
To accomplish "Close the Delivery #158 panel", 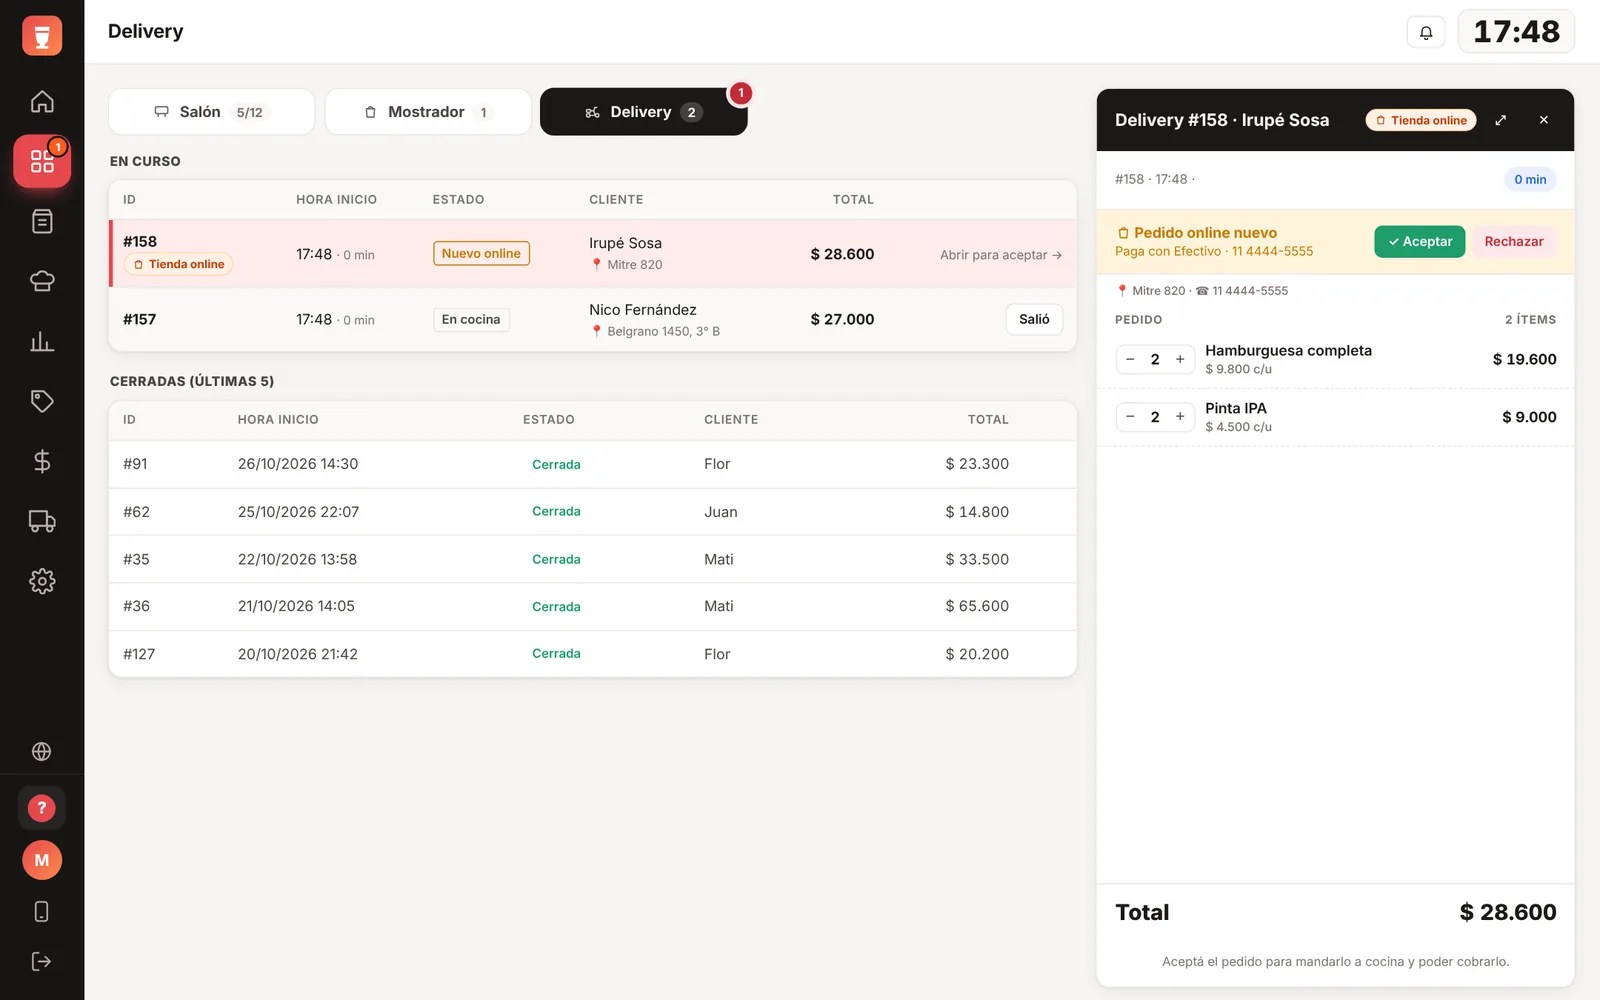I will coord(1543,120).
